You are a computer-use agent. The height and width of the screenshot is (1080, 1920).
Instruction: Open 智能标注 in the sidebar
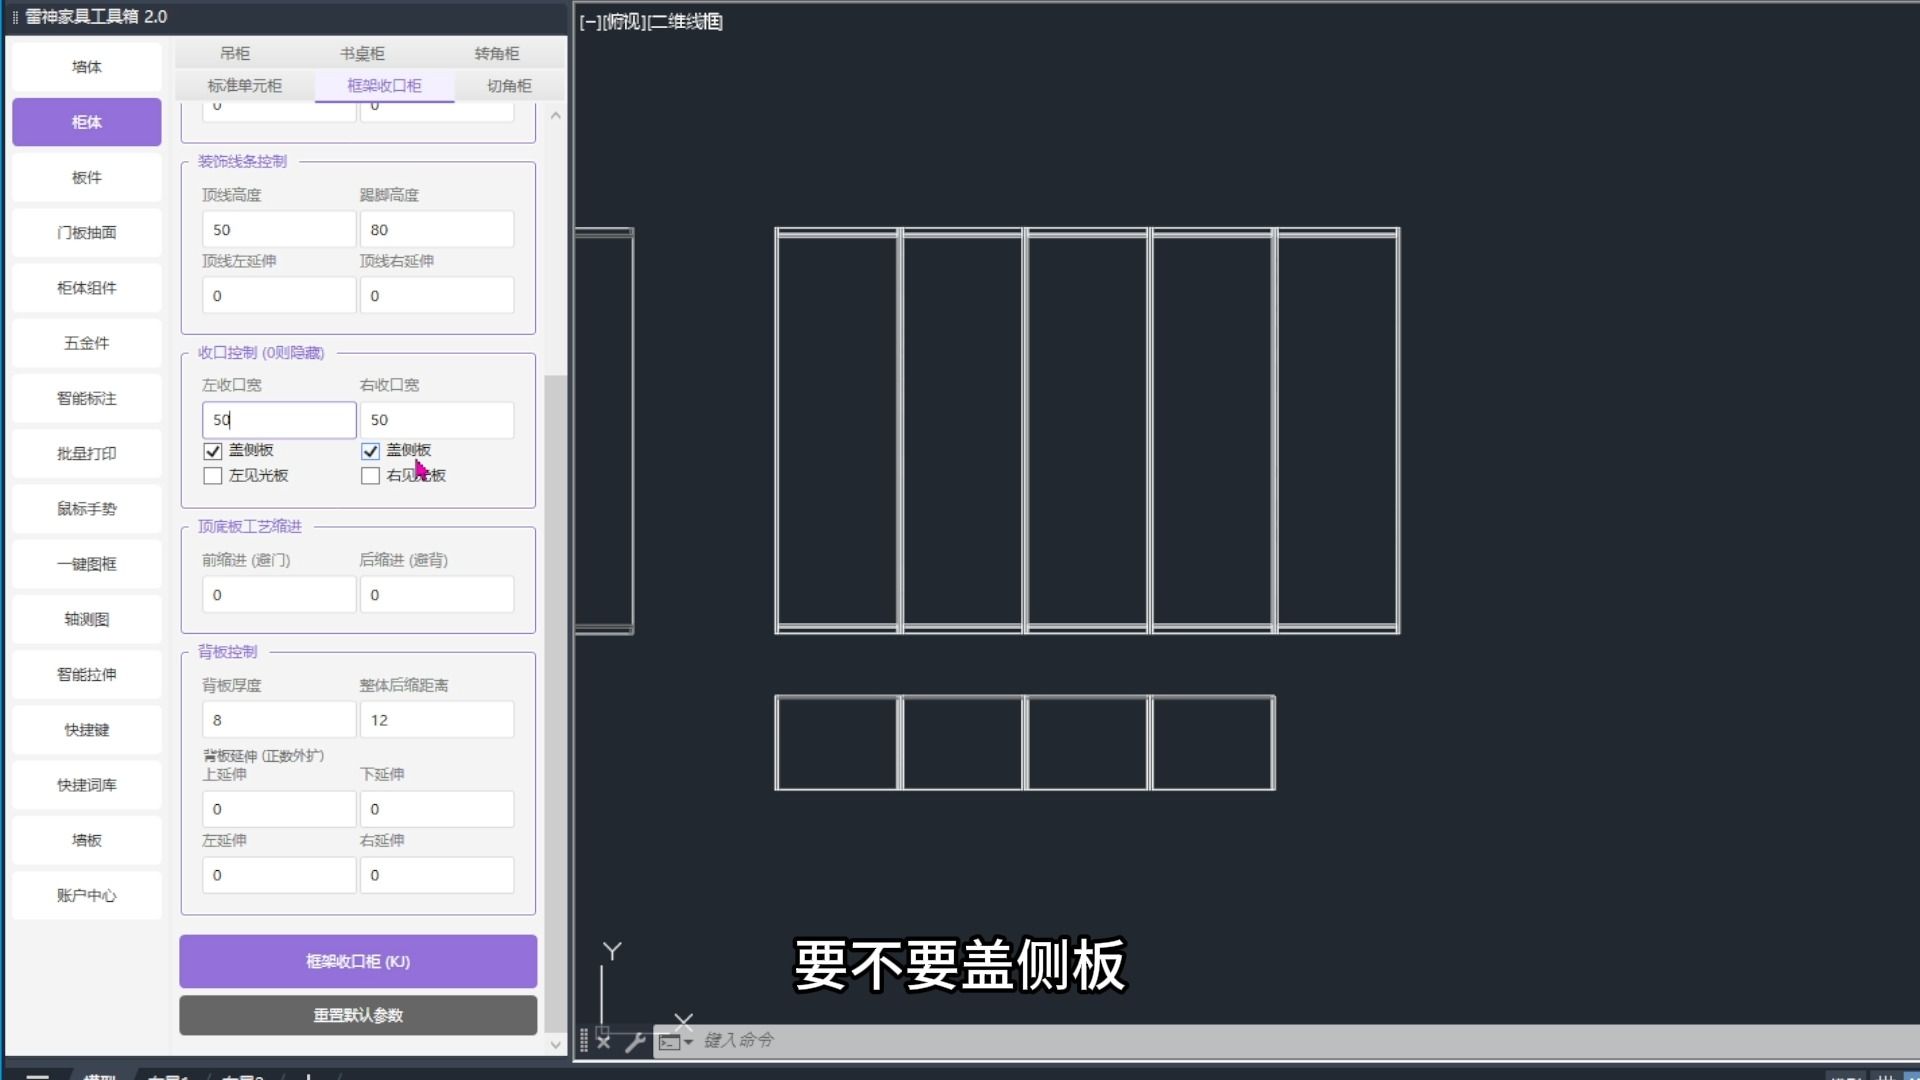click(x=87, y=399)
